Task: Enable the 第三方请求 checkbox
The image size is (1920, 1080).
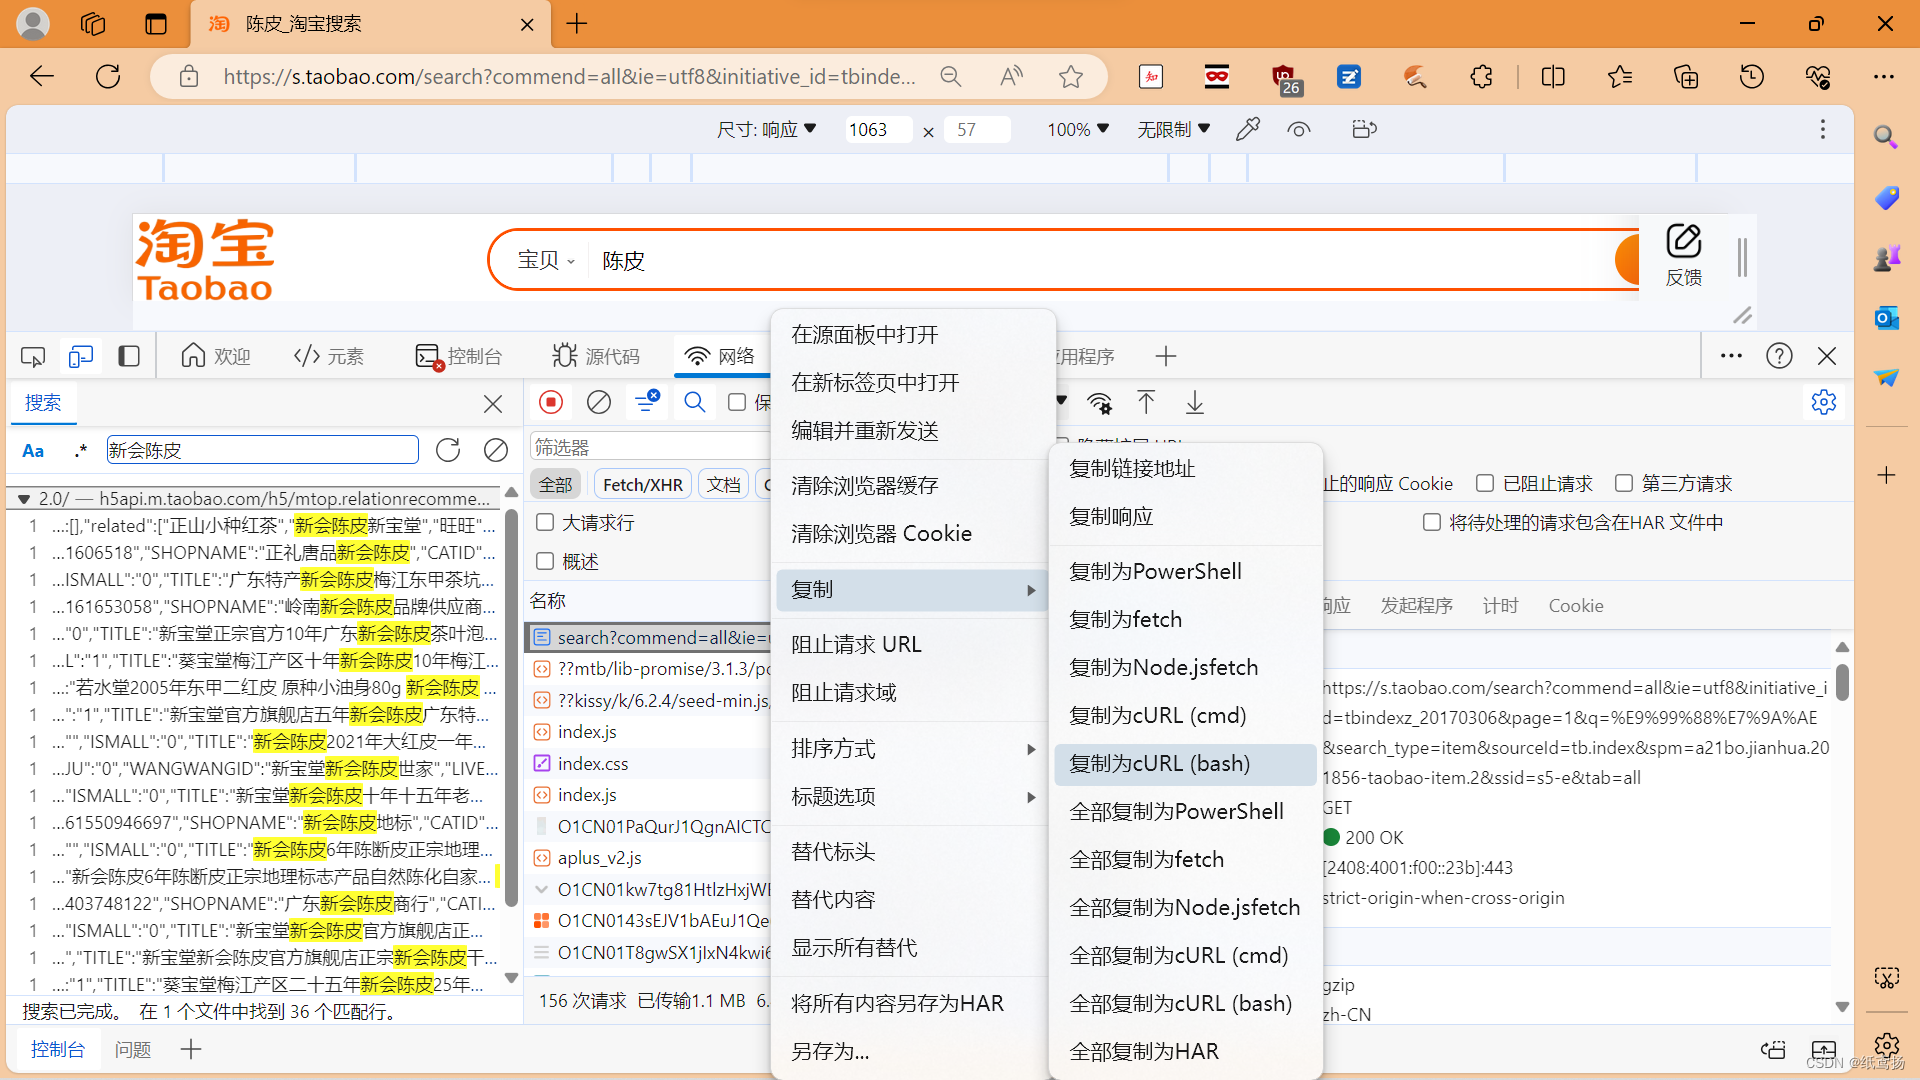Action: 1624,484
